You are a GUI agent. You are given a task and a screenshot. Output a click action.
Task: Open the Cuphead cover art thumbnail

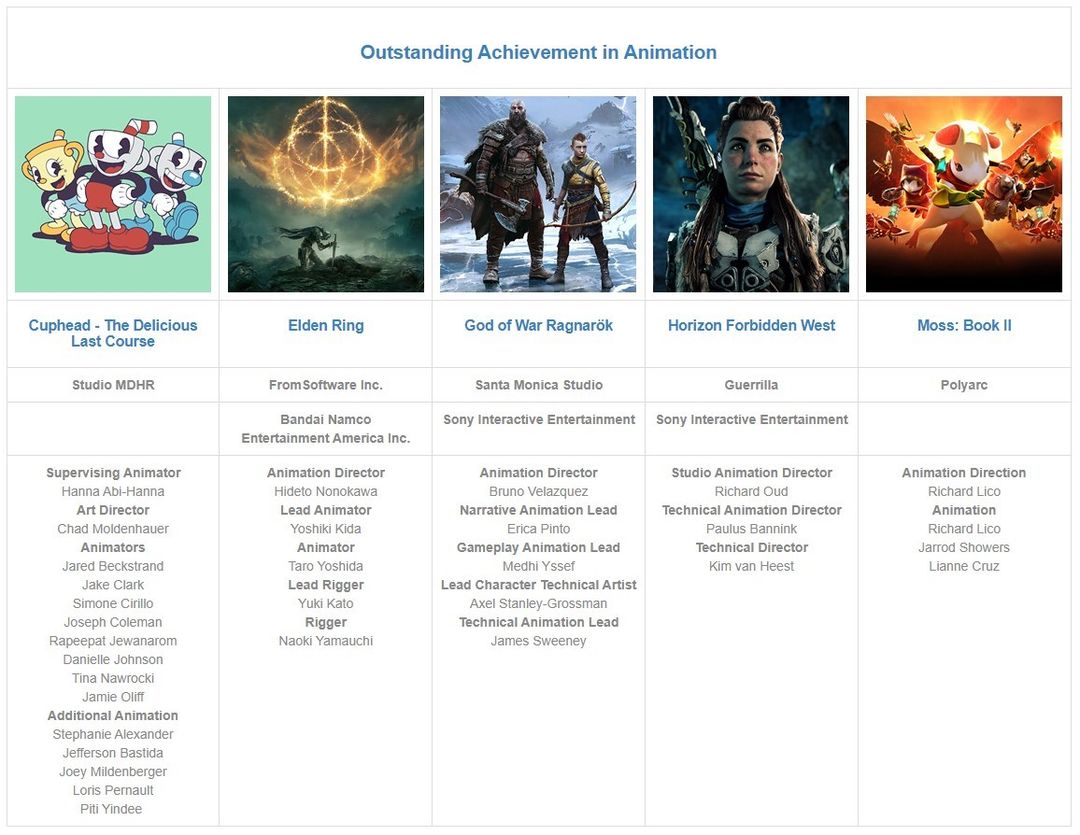(x=113, y=194)
